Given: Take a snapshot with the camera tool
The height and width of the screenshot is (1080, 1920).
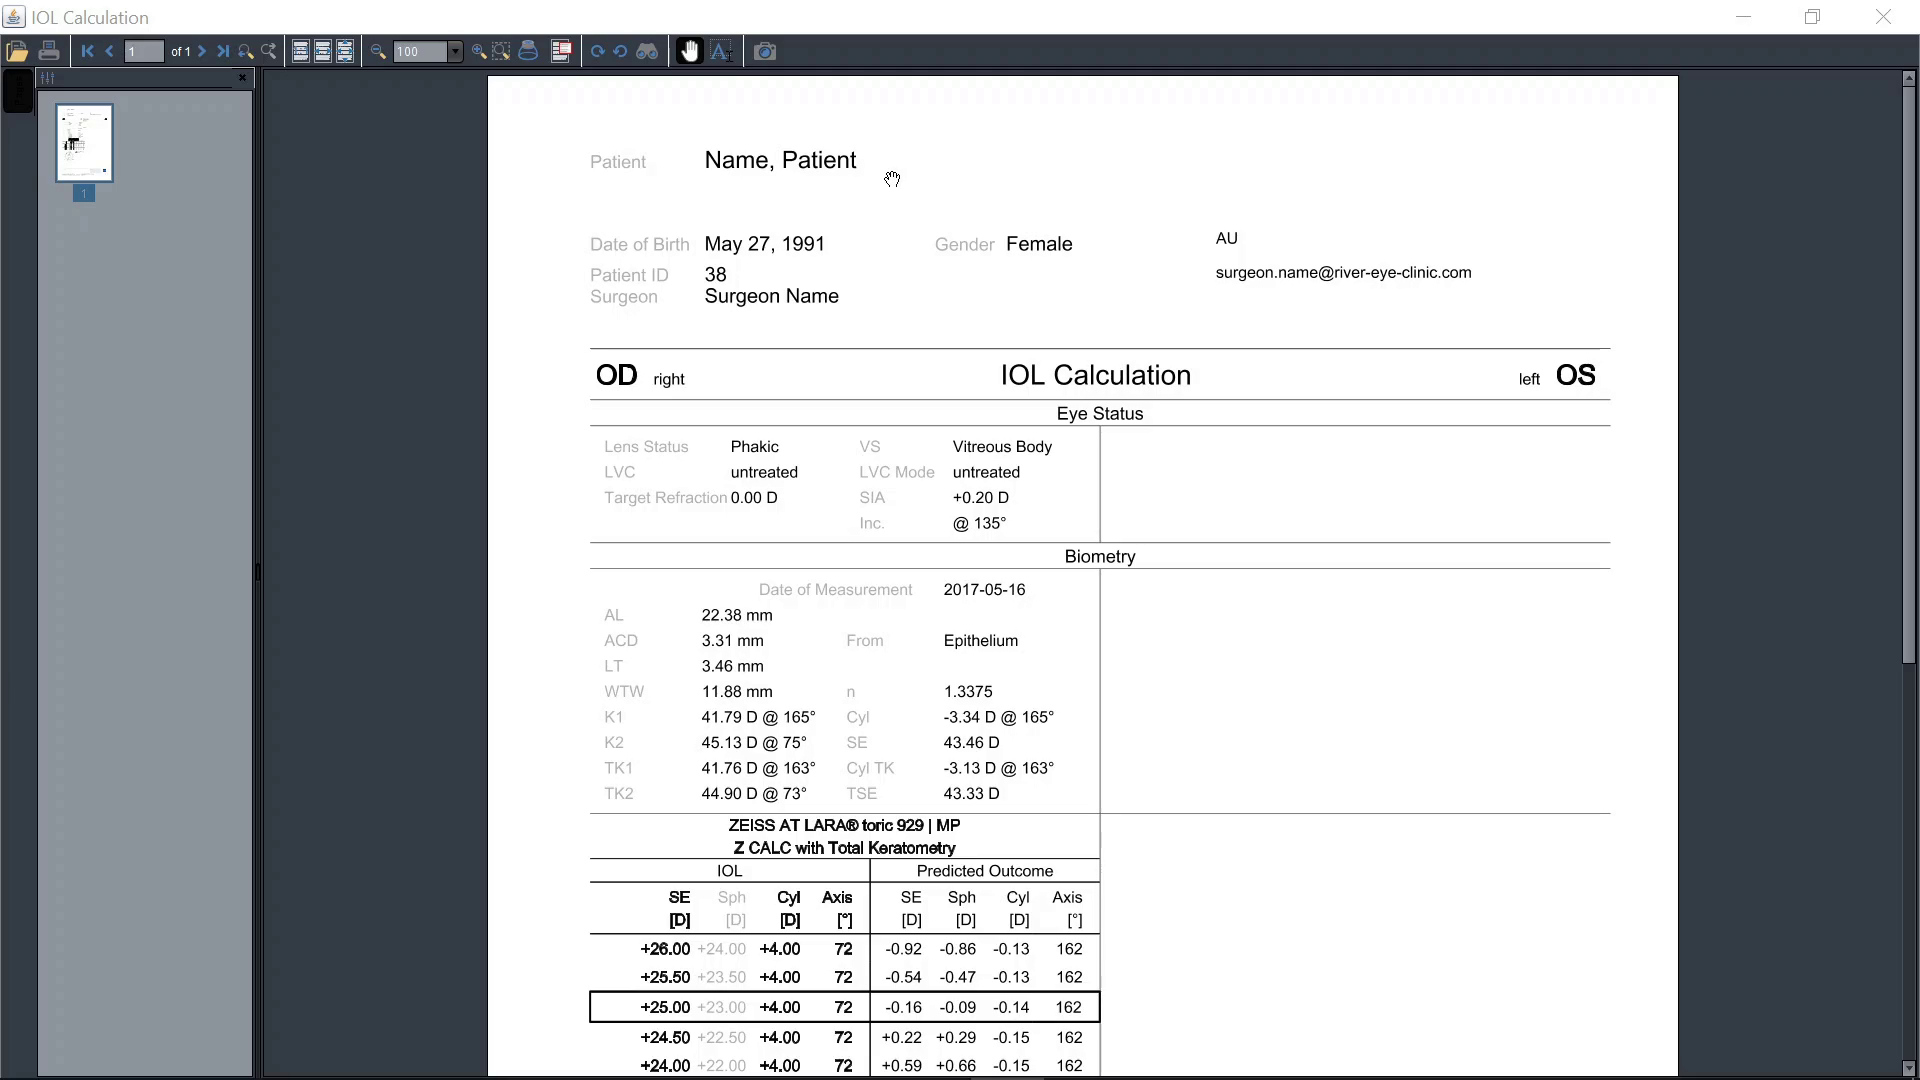Looking at the screenshot, I should [x=766, y=51].
